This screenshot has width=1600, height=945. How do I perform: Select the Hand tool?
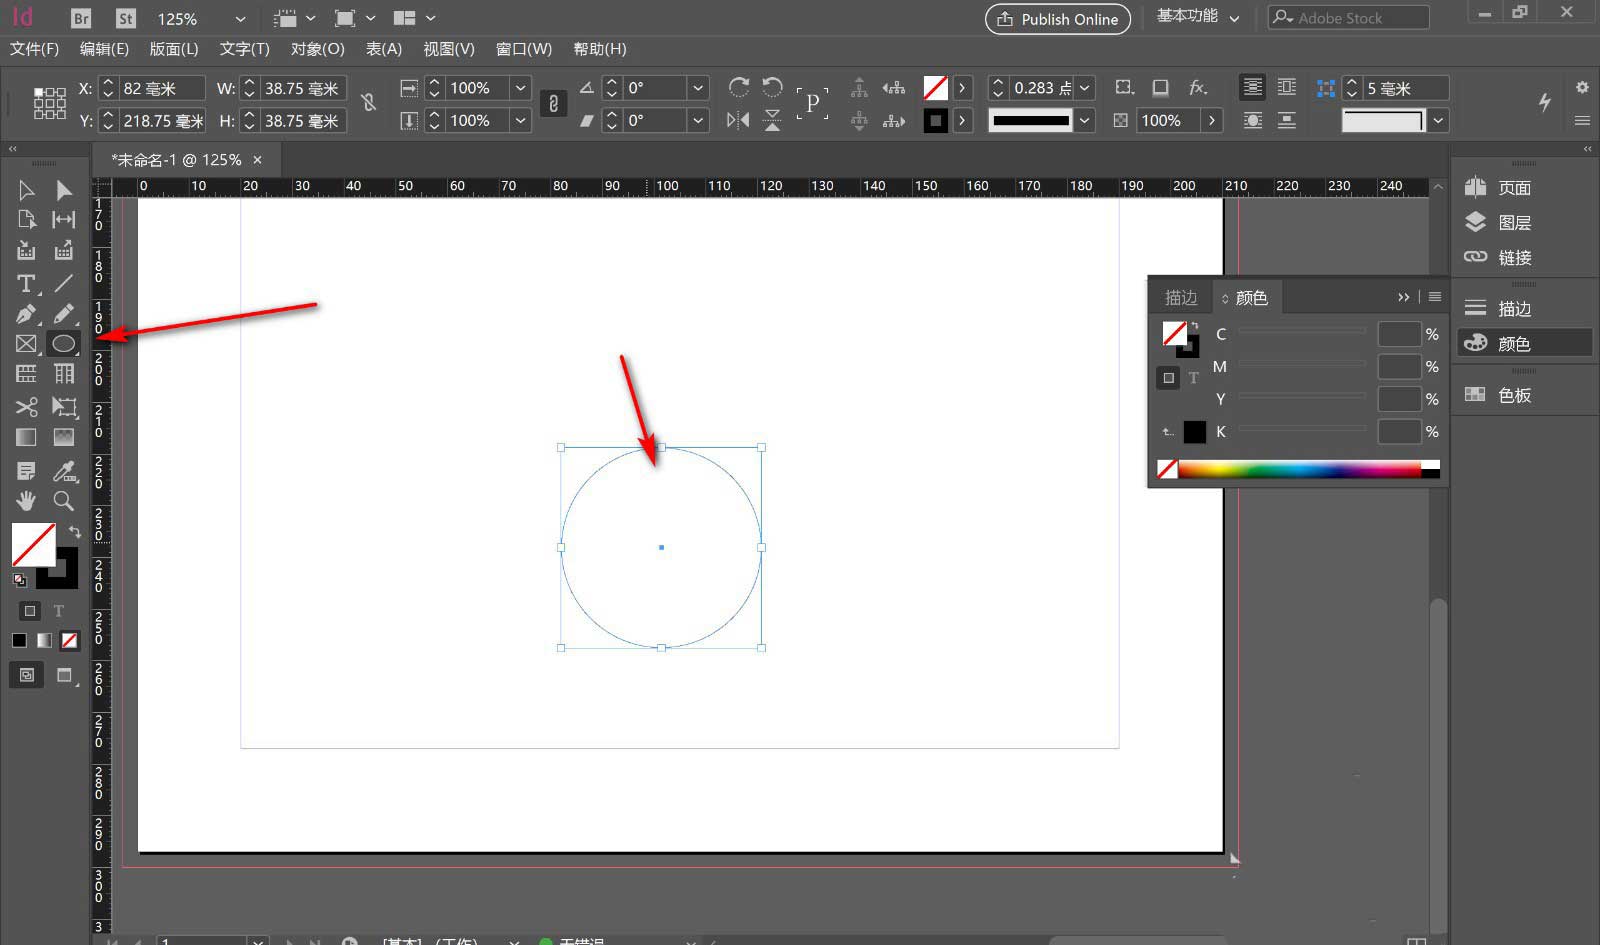click(x=26, y=501)
